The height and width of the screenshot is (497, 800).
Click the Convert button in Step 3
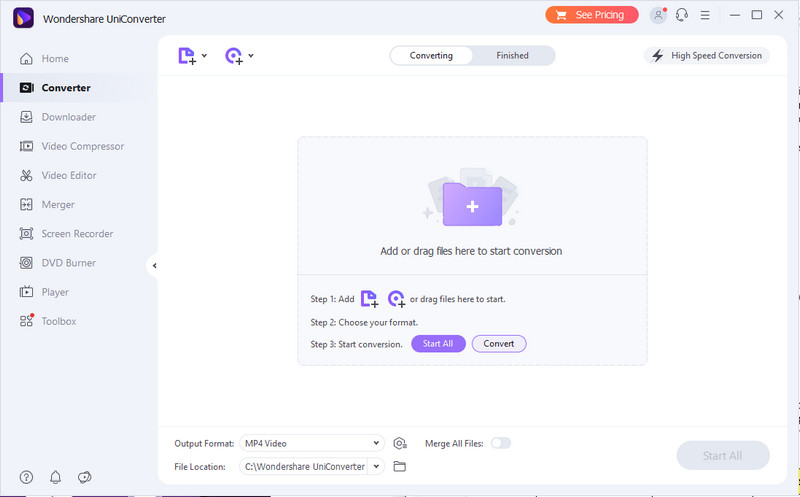pyautogui.click(x=499, y=344)
